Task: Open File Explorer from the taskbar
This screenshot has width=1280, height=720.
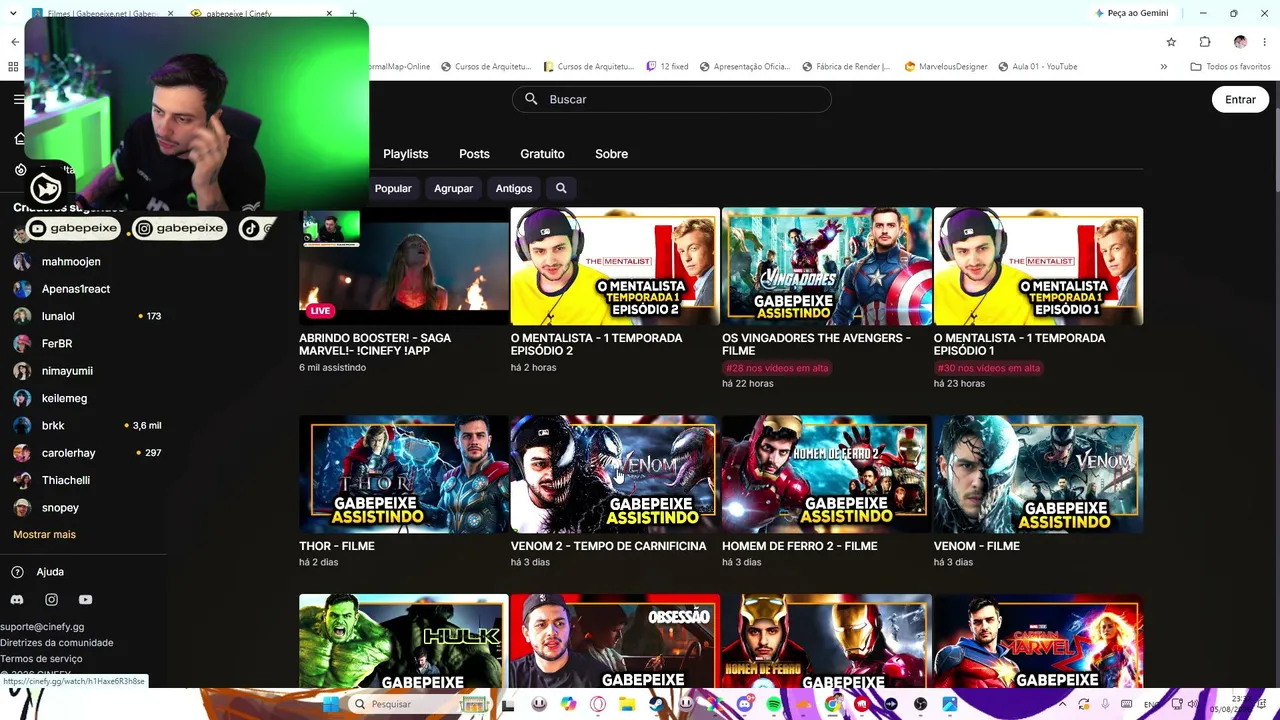Action: pyautogui.click(x=627, y=704)
